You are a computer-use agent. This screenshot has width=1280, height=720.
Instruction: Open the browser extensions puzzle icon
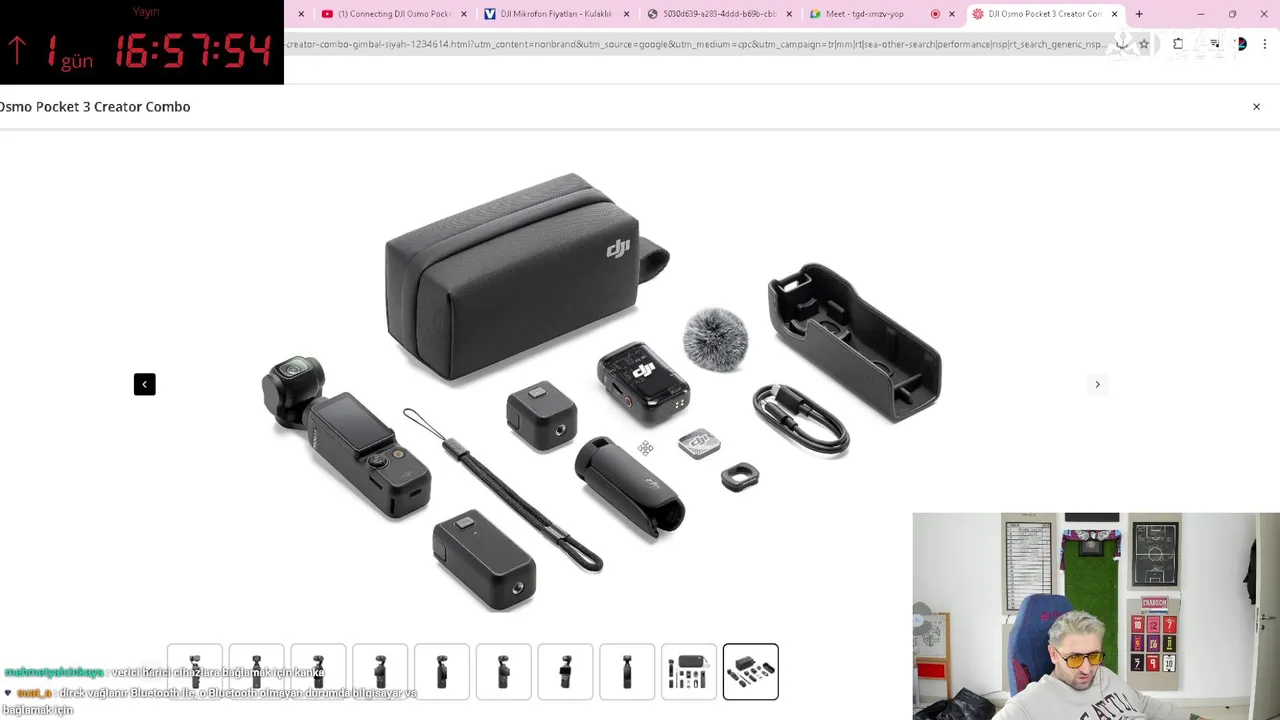click(1178, 44)
